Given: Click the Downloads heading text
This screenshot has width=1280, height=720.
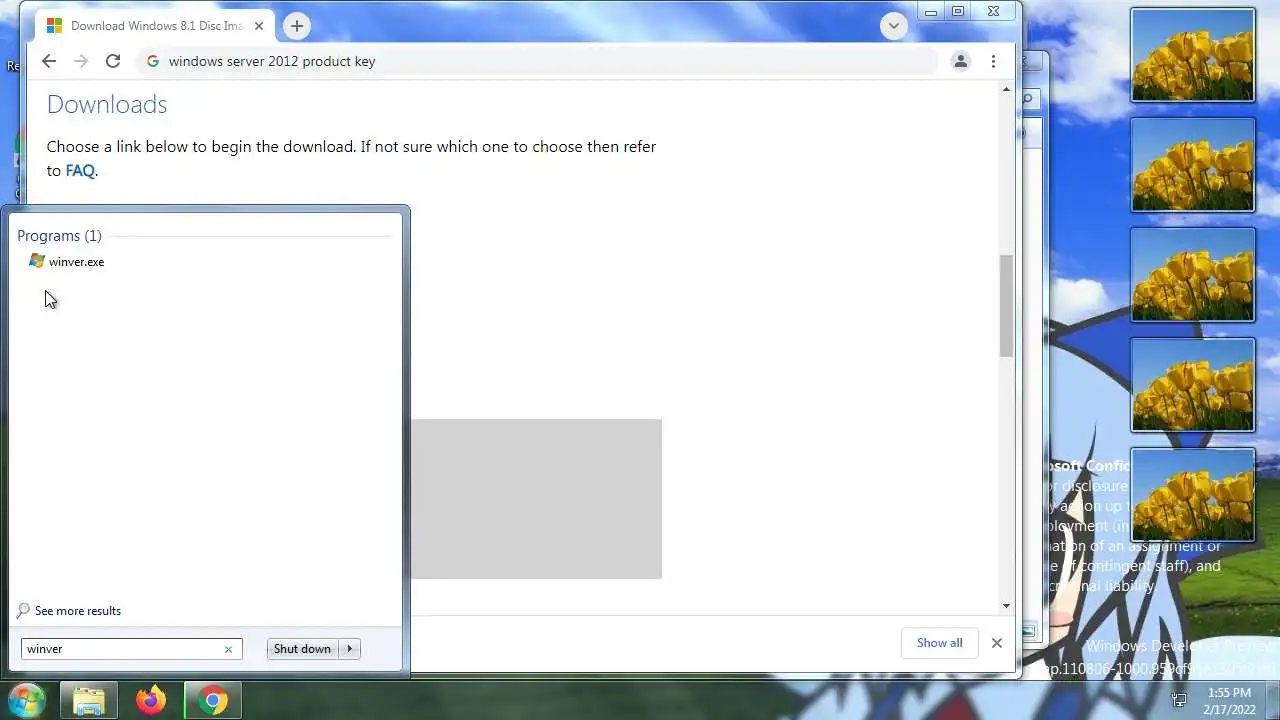Looking at the screenshot, I should [107, 105].
